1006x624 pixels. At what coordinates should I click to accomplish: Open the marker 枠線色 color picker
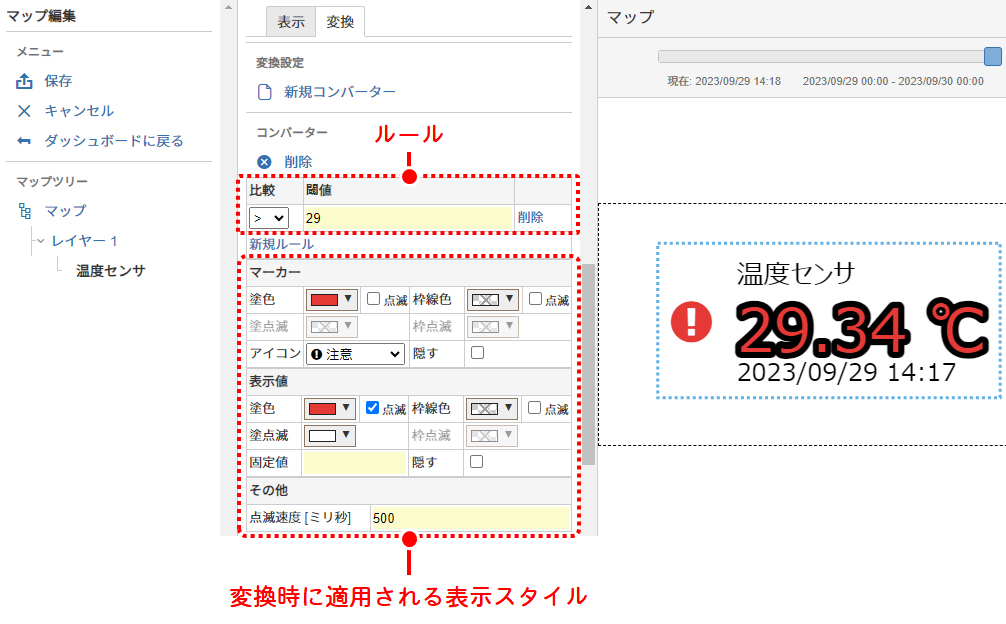point(492,299)
